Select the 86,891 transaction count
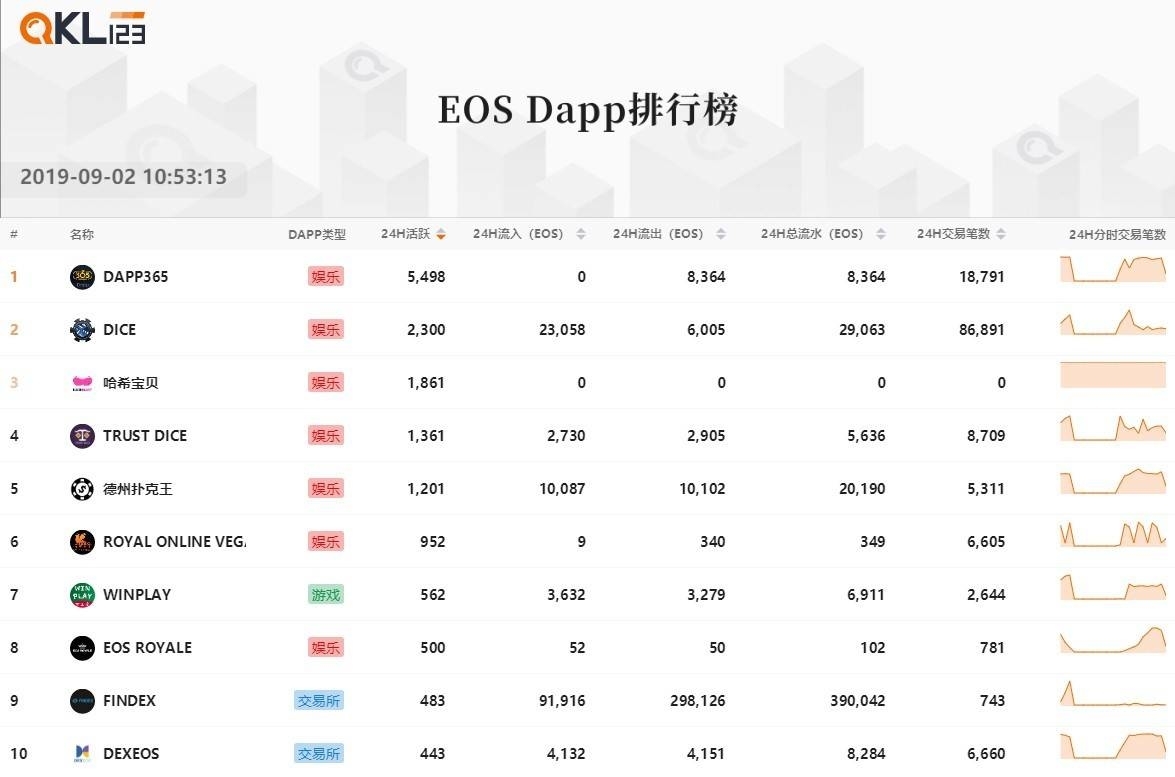Viewport: 1175px width, 777px height. point(982,330)
